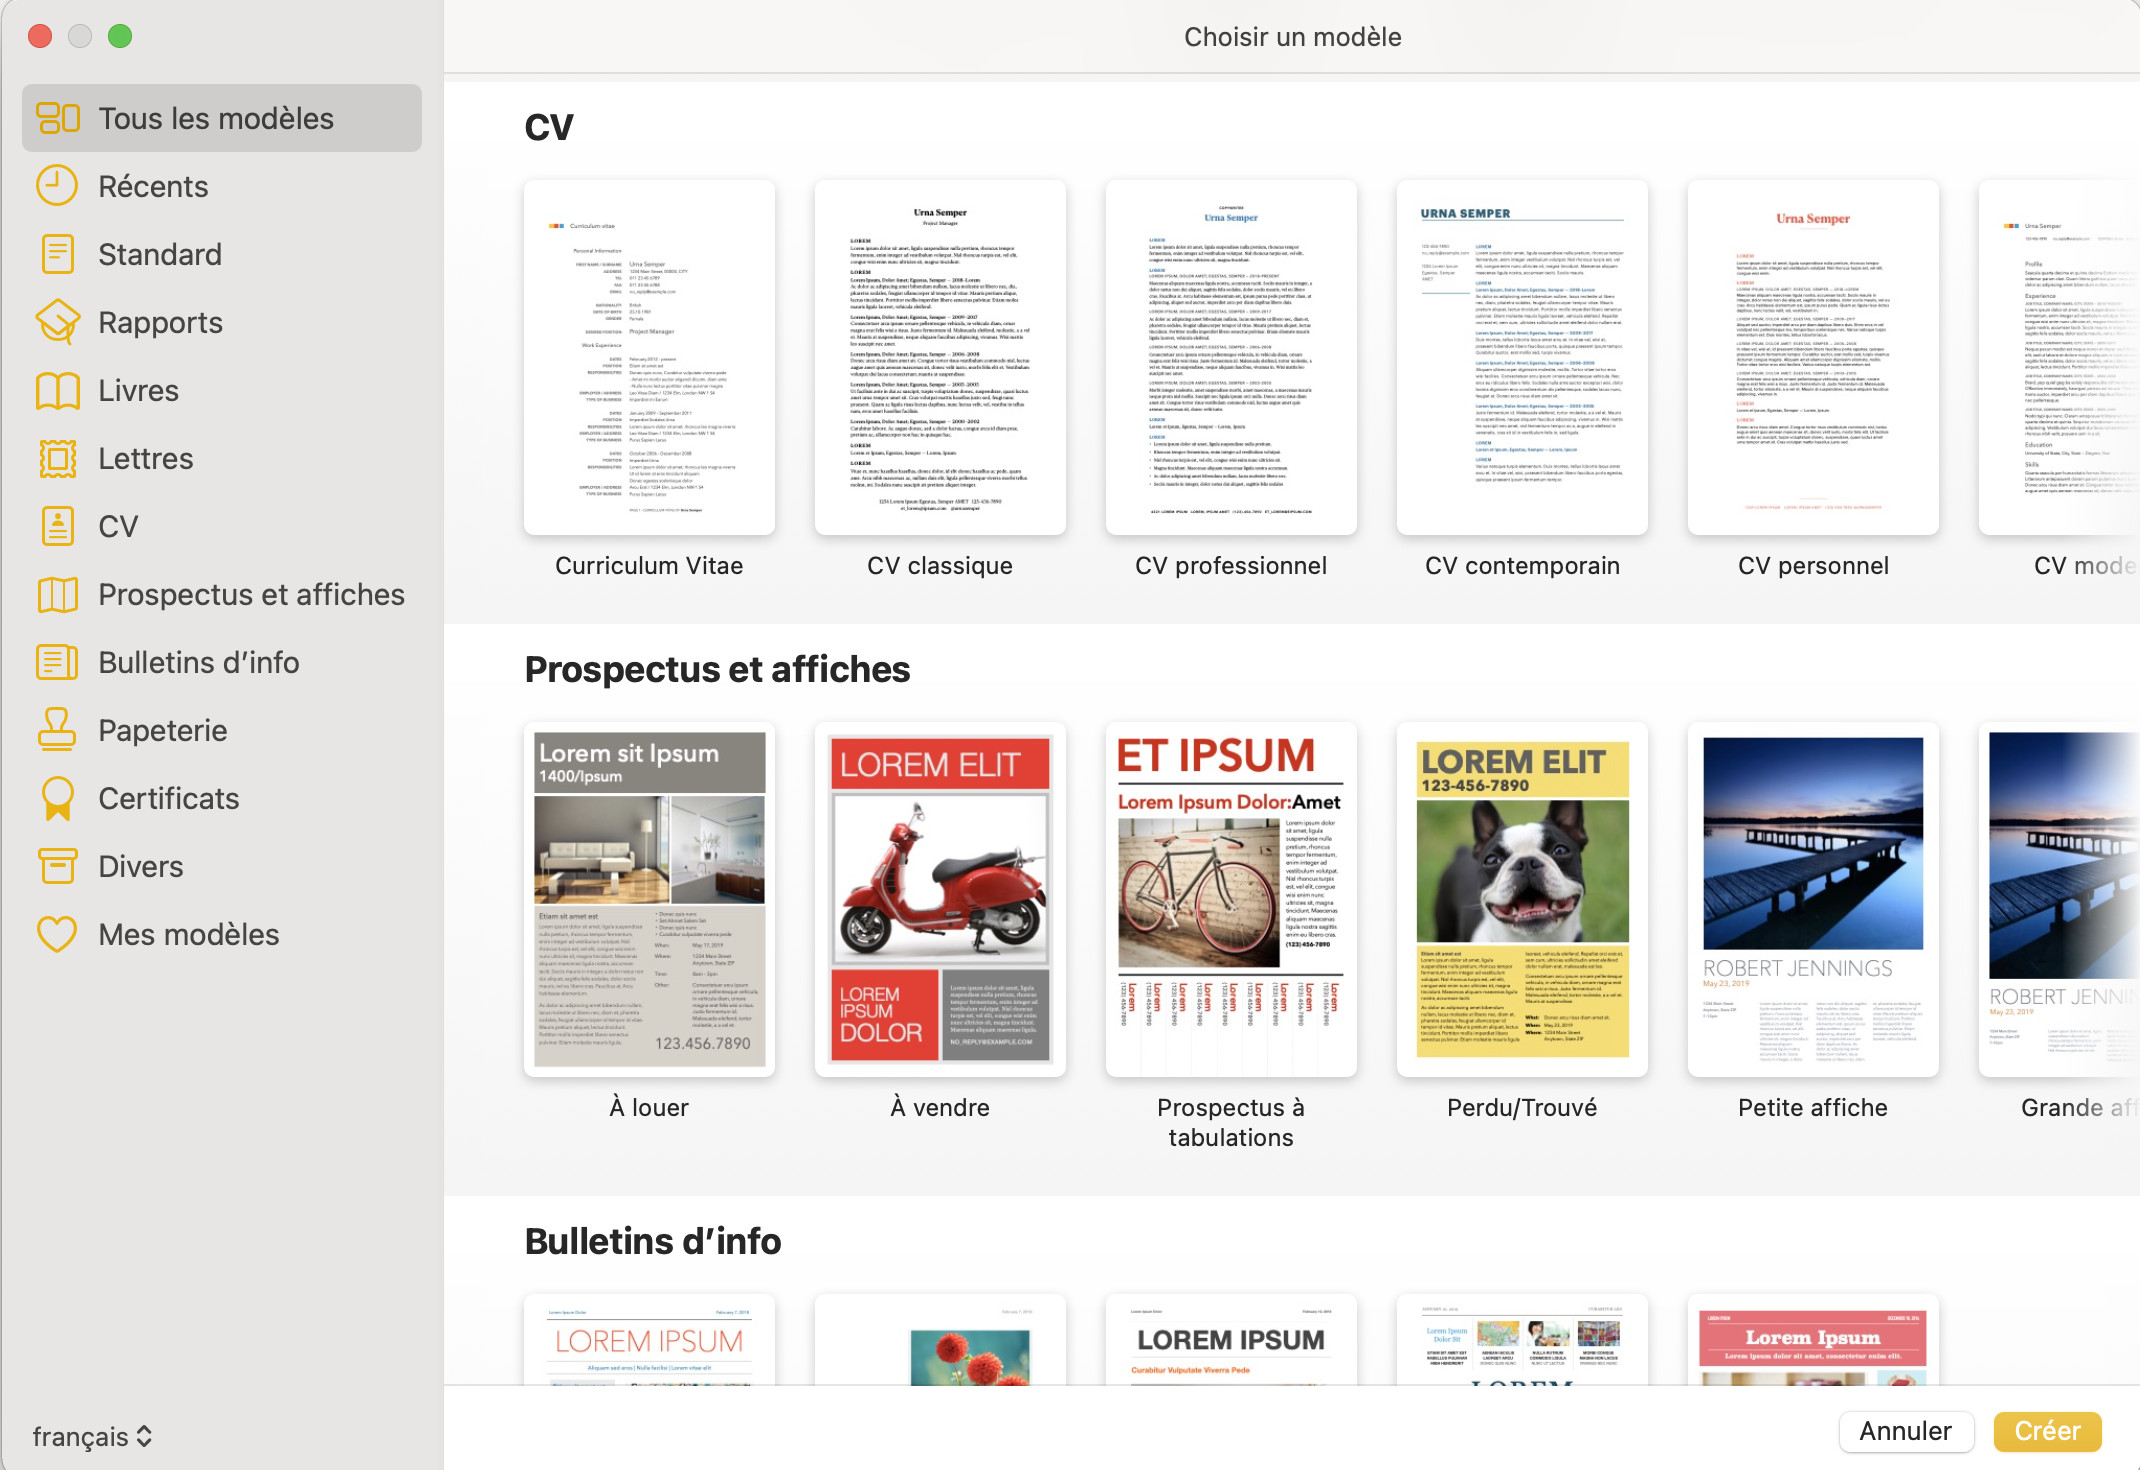Image resolution: width=2140 pixels, height=1470 pixels.
Task: Open the Certificats category
Action: point(222,798)
